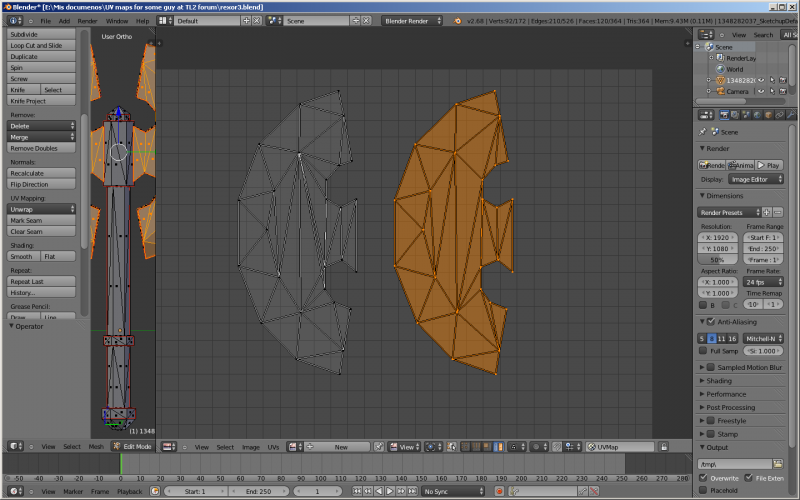Image resolution: width=800 pixels, height=500 pixels.
Task: Open the Display Image Editor dropdown
Action: (x=755, y=180)
